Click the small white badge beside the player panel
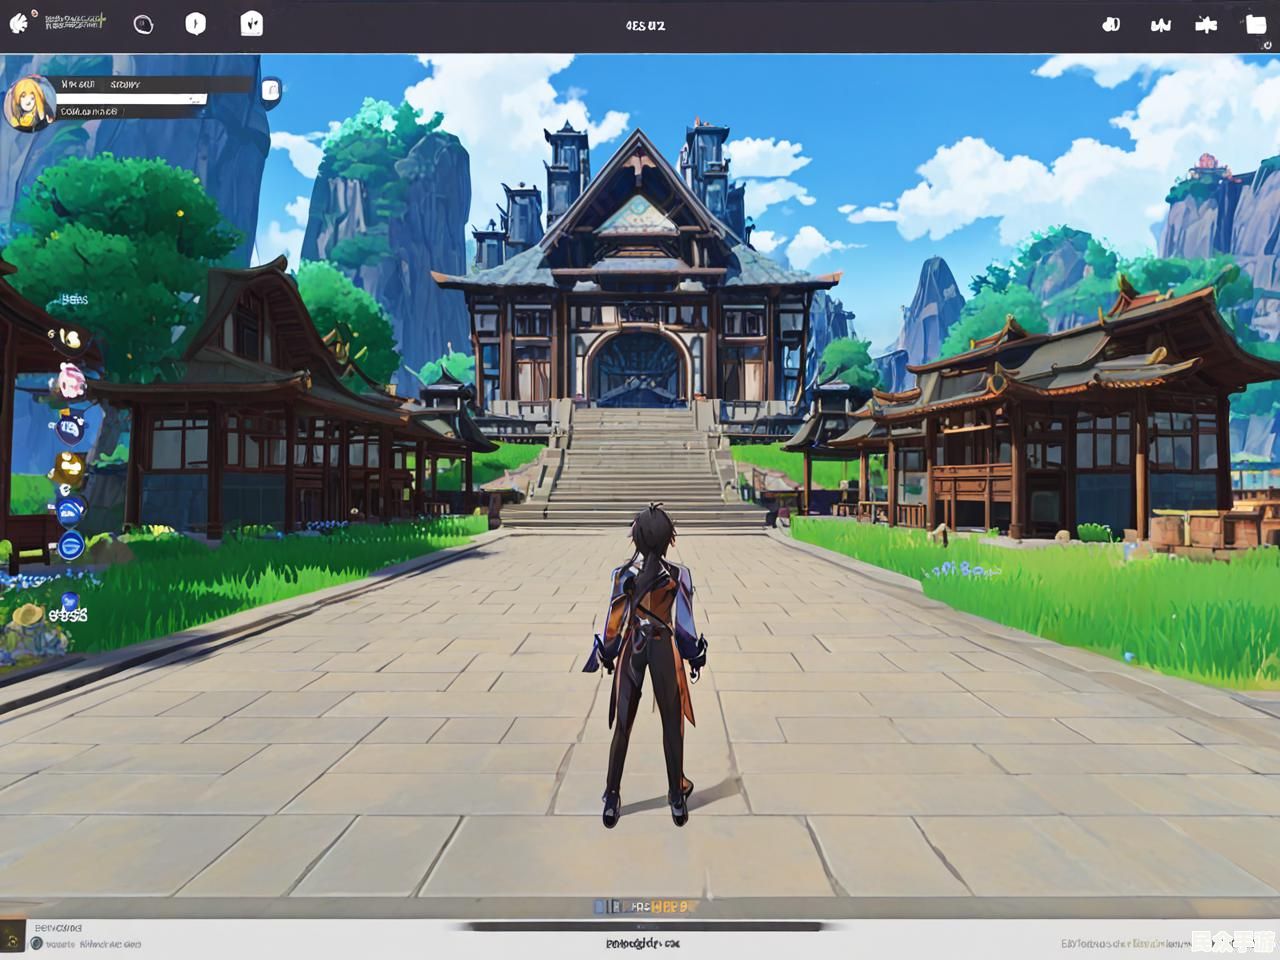1280x960 pixels. point(270,91)
